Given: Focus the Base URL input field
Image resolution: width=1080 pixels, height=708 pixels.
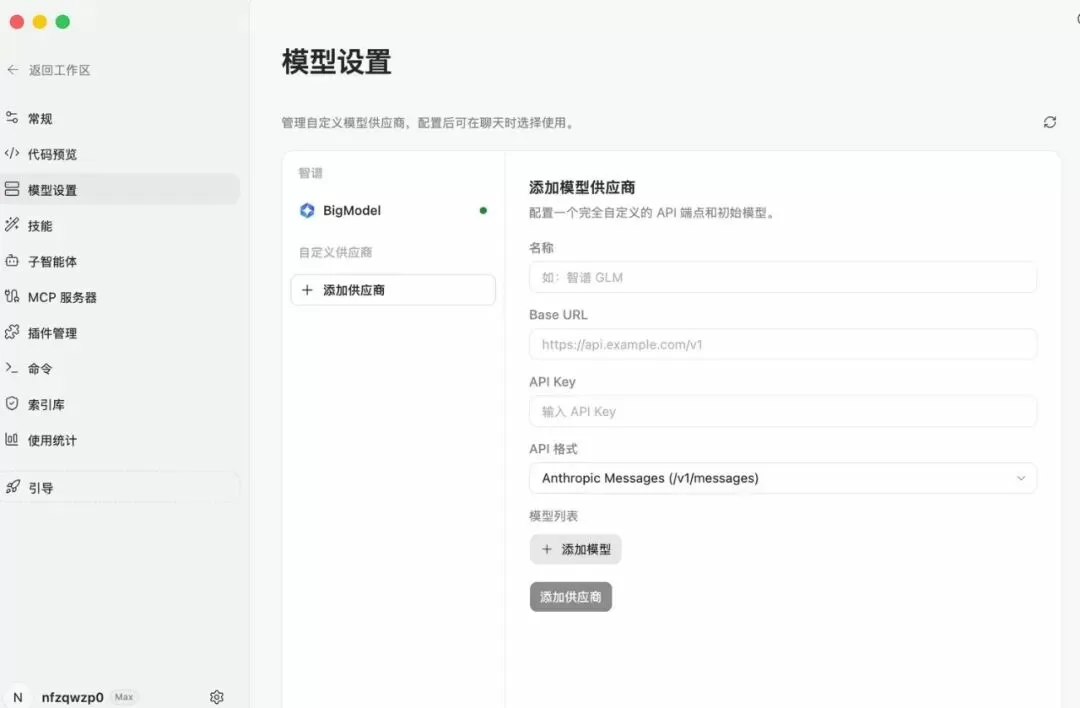Looking at the screenshot, I should tap(783, 344).
